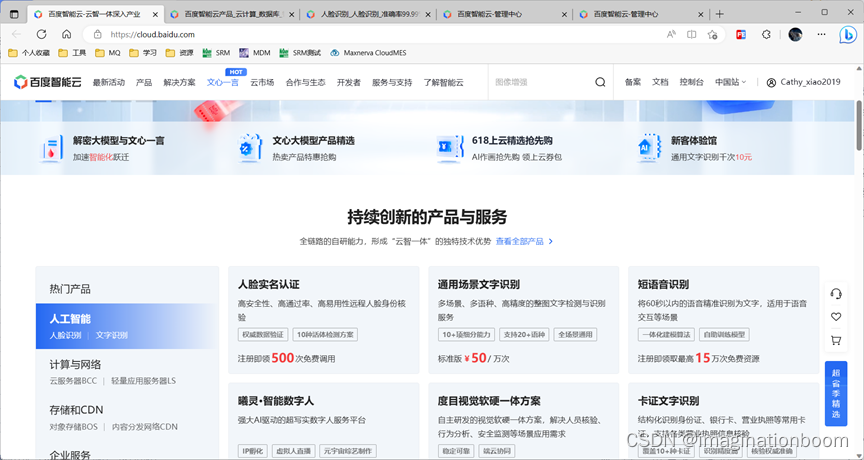Image resolution: width=864 pixels, height=460 pixels.
Task: Select the 人工智能 product category
Action: pyautogui.click(x=127, y=326)
